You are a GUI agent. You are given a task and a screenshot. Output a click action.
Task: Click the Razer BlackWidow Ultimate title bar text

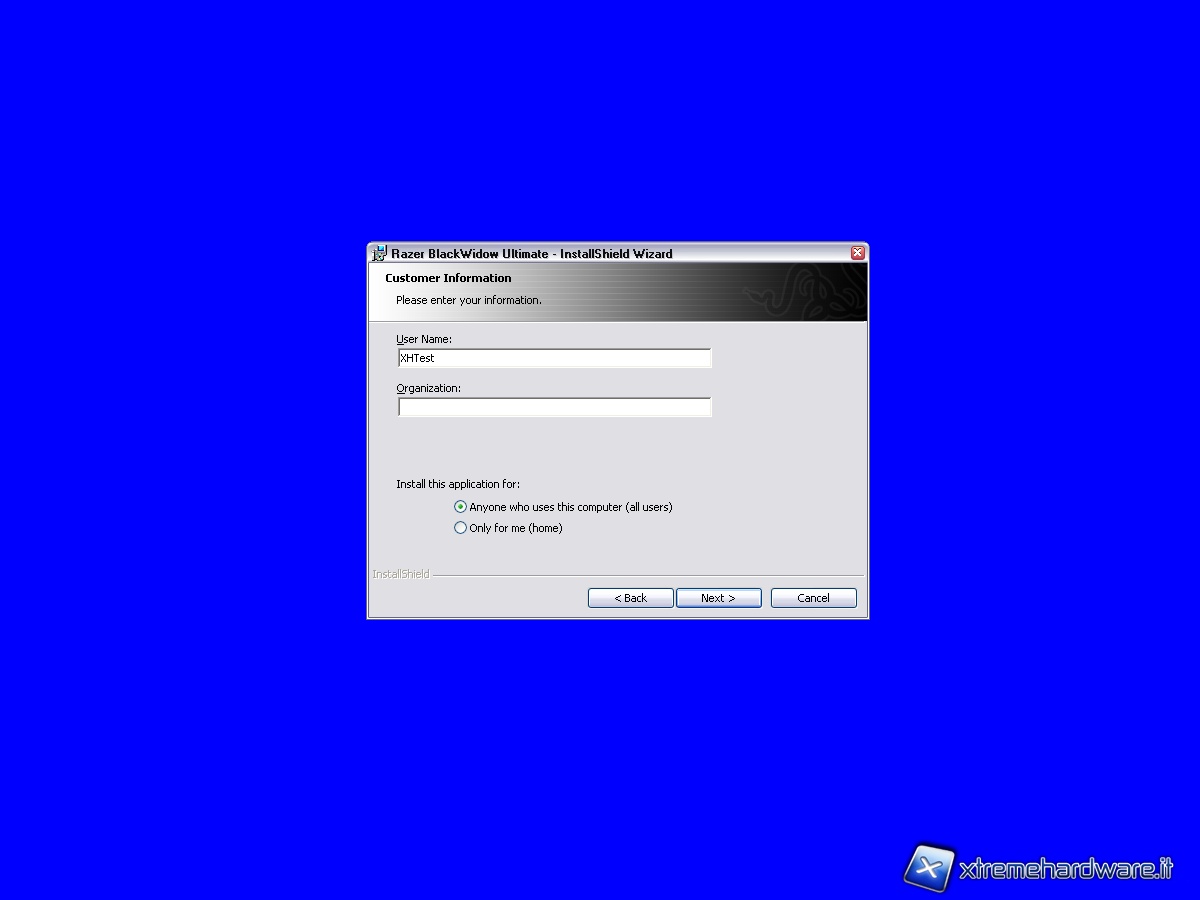click(x=531, y=254)
